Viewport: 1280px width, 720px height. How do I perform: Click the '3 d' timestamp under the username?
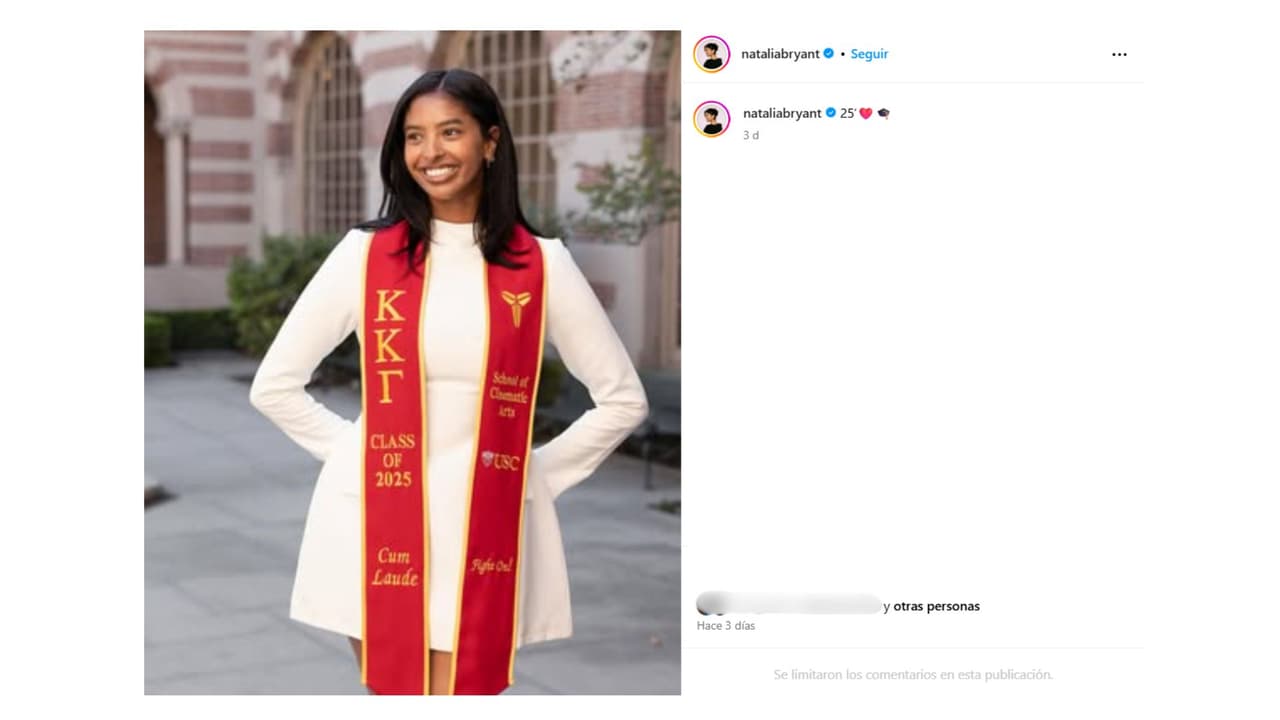[x=750, y=135]
